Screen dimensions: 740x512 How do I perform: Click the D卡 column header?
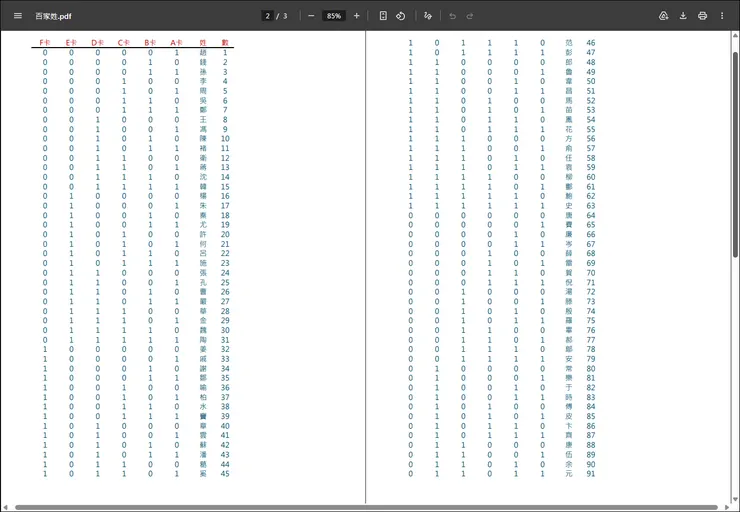point(97,42)
